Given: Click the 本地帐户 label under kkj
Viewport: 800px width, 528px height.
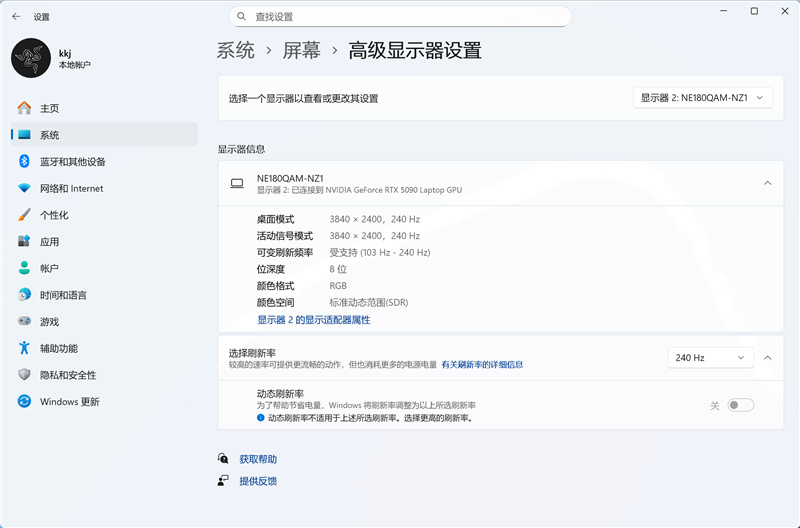Looking at the screenshot, I should coord(74,65).
